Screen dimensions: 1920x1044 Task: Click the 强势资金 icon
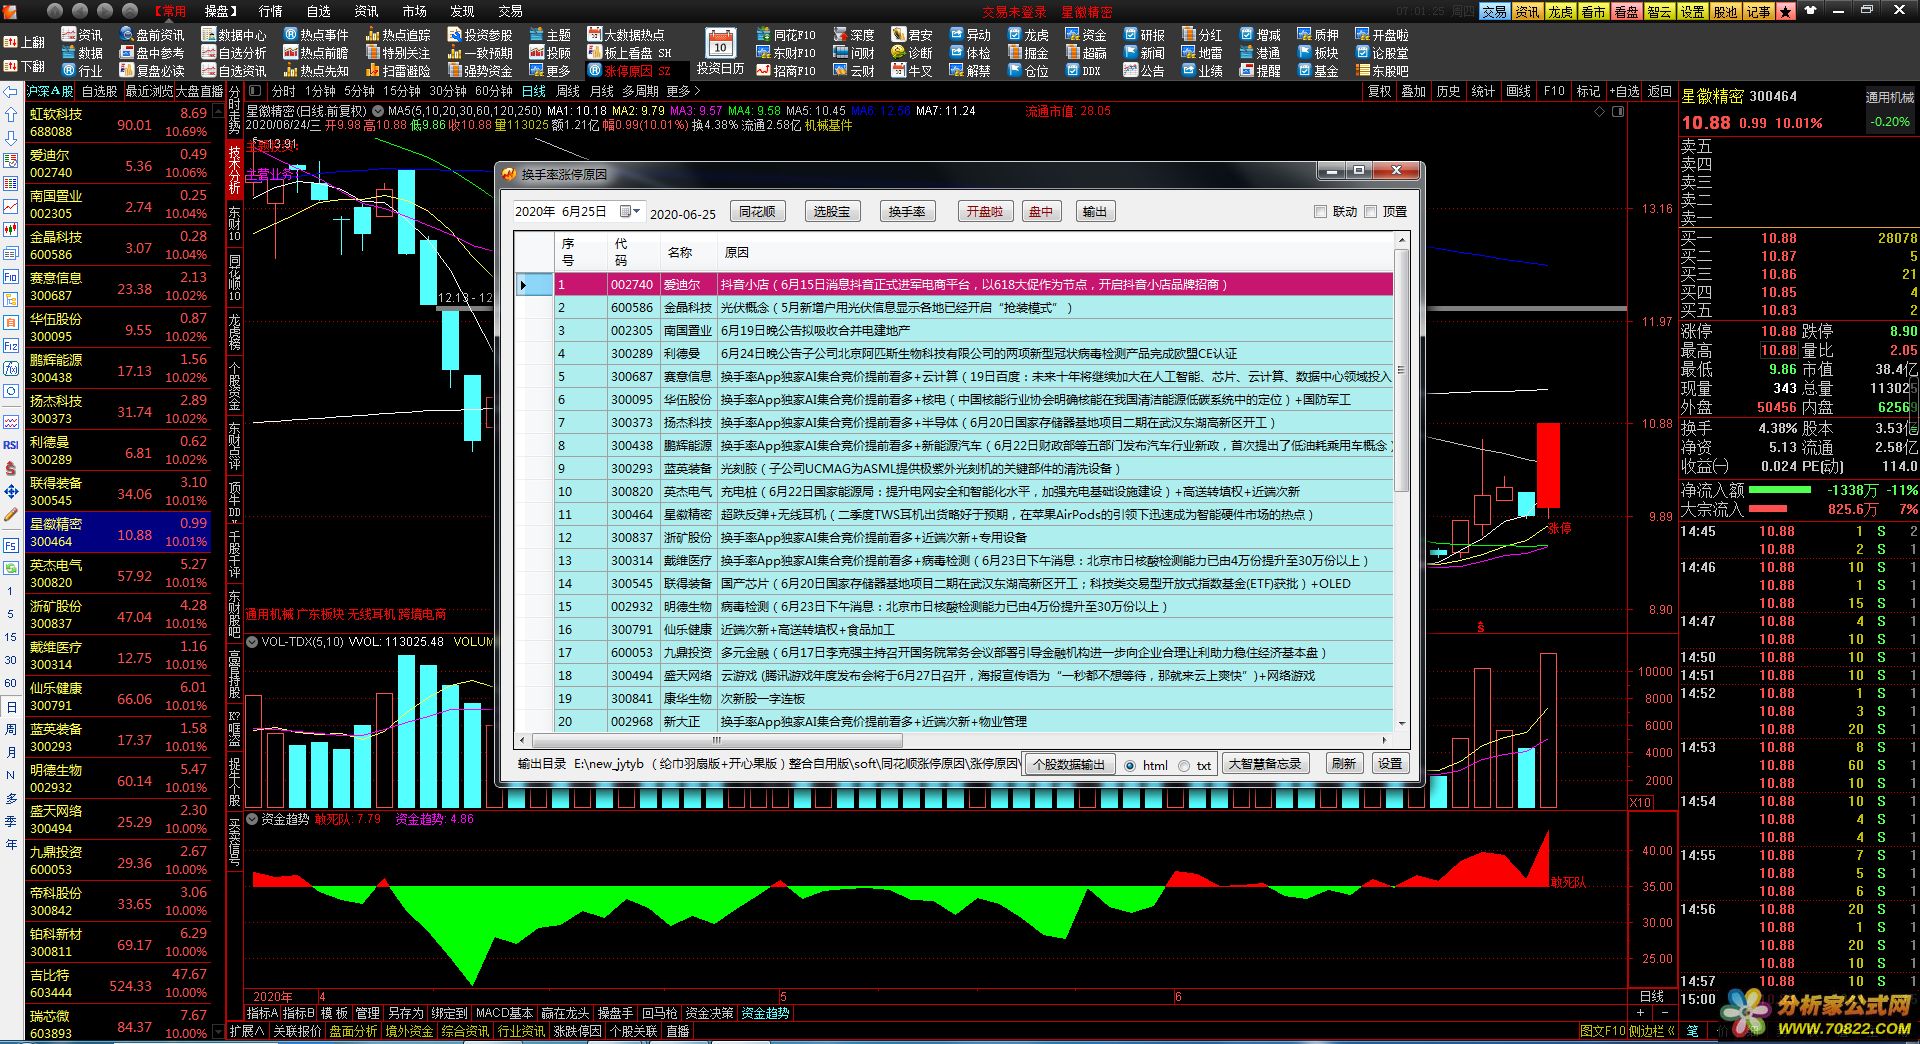pyautogui.click(x=480, y=71)
